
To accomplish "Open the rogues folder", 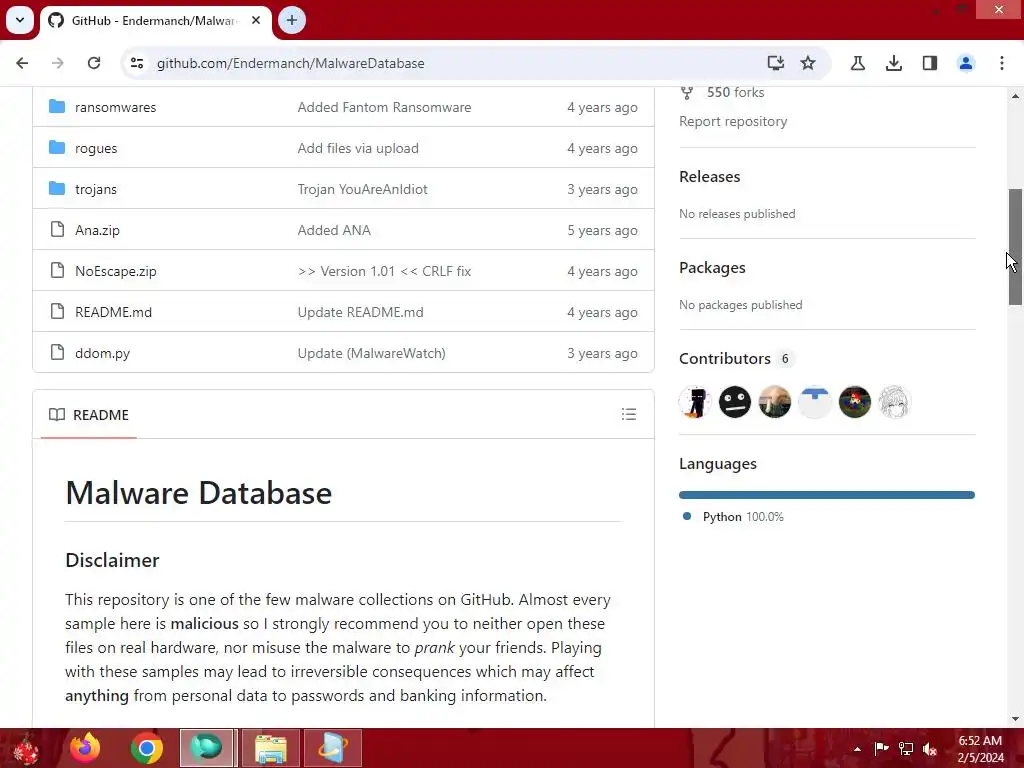I will click(96, 148).
